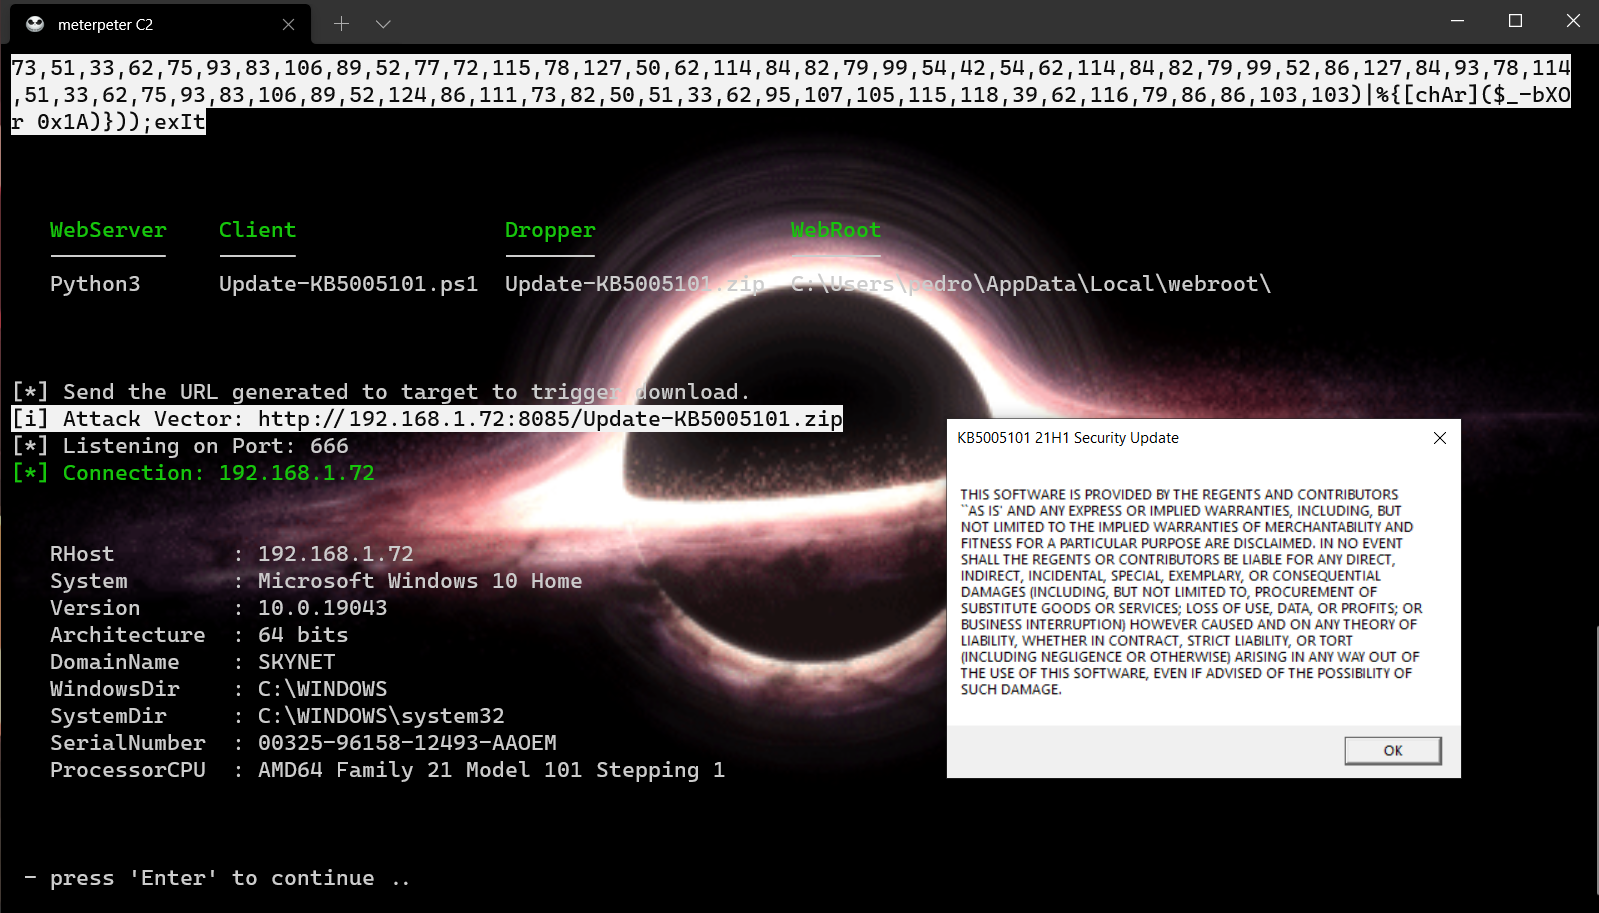This screenshot has width=1599, height=913.
Task: Select the meterpeter C2 tab
Action: point(158,24)
